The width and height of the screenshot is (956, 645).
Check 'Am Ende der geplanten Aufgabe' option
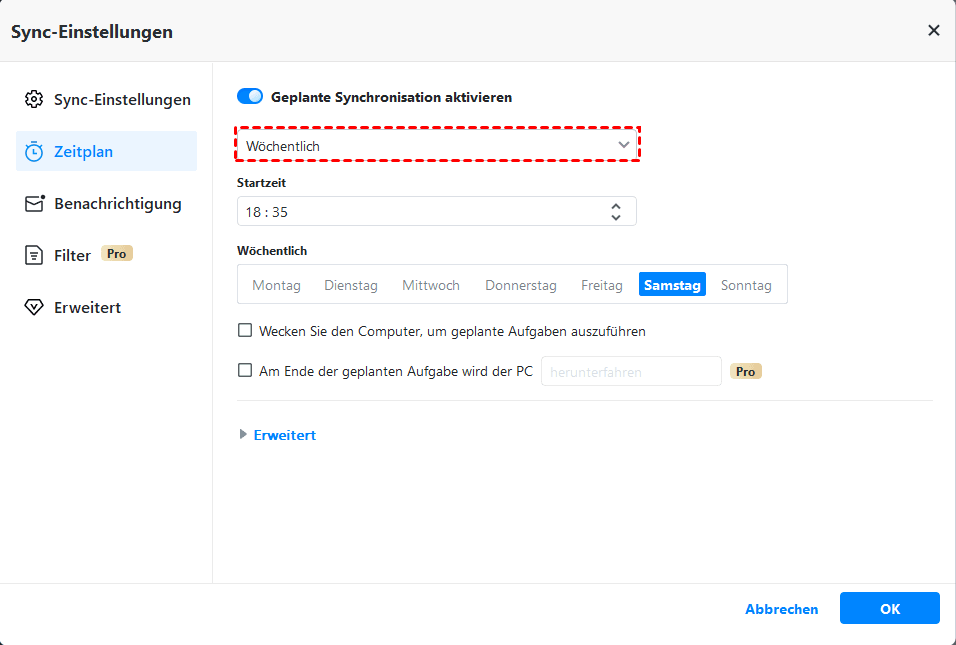245,370
